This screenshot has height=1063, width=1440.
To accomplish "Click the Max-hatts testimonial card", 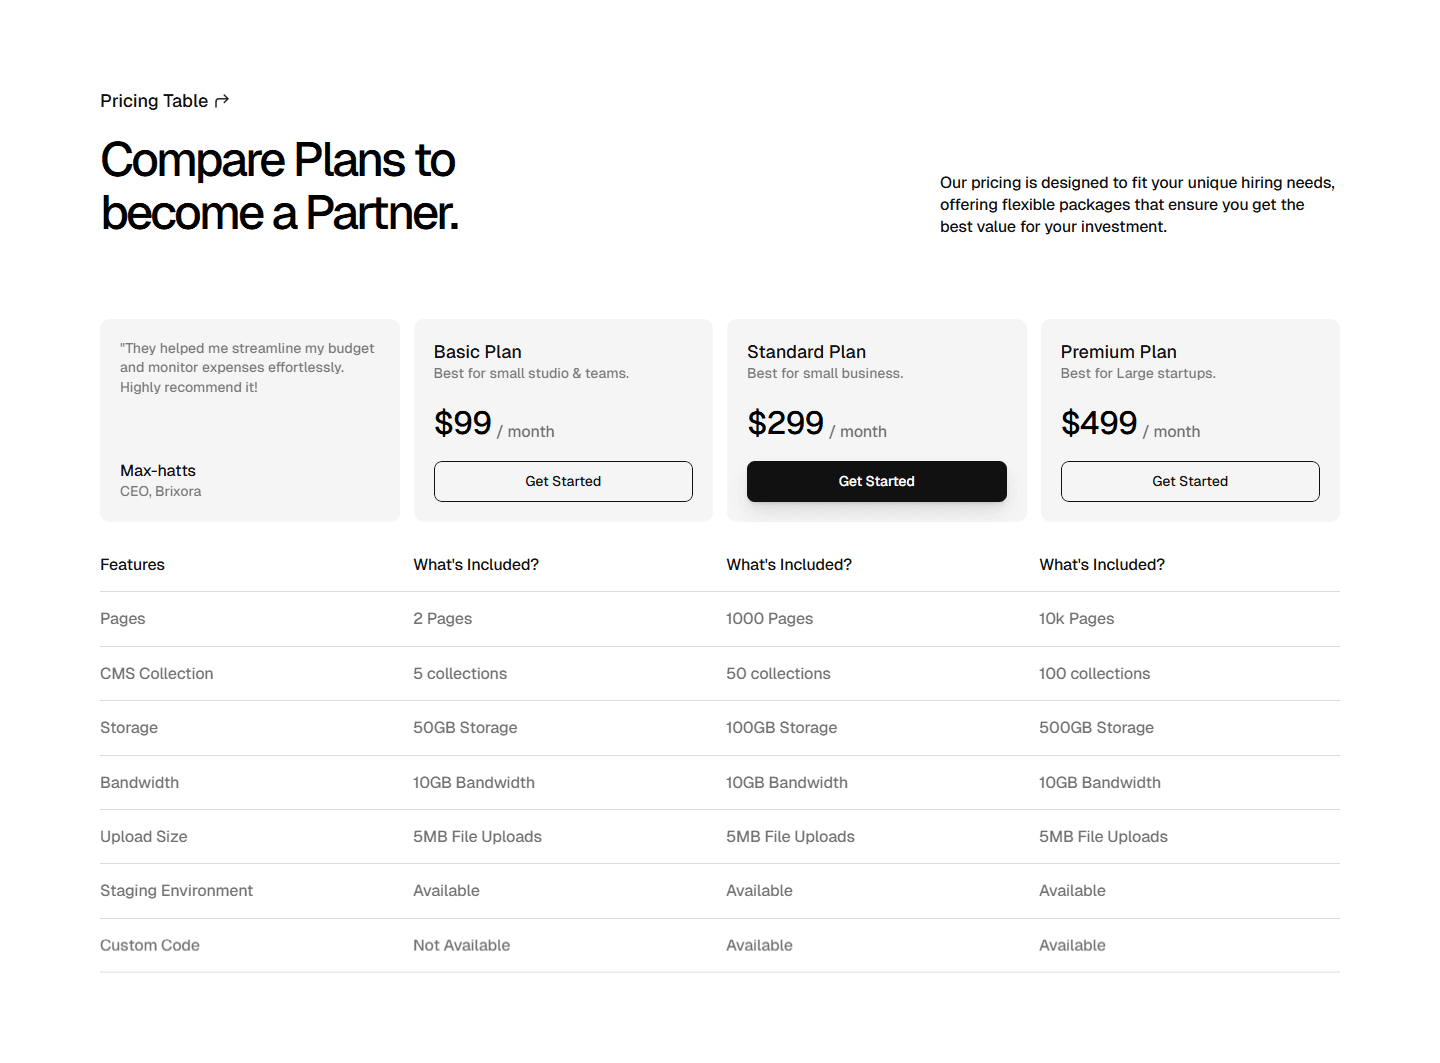I will (x=249, y=420).
